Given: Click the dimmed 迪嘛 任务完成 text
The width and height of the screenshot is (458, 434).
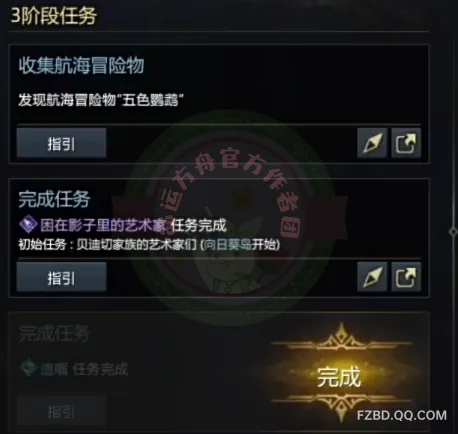Looking at the screenshot, I should (x=84, y=369).
